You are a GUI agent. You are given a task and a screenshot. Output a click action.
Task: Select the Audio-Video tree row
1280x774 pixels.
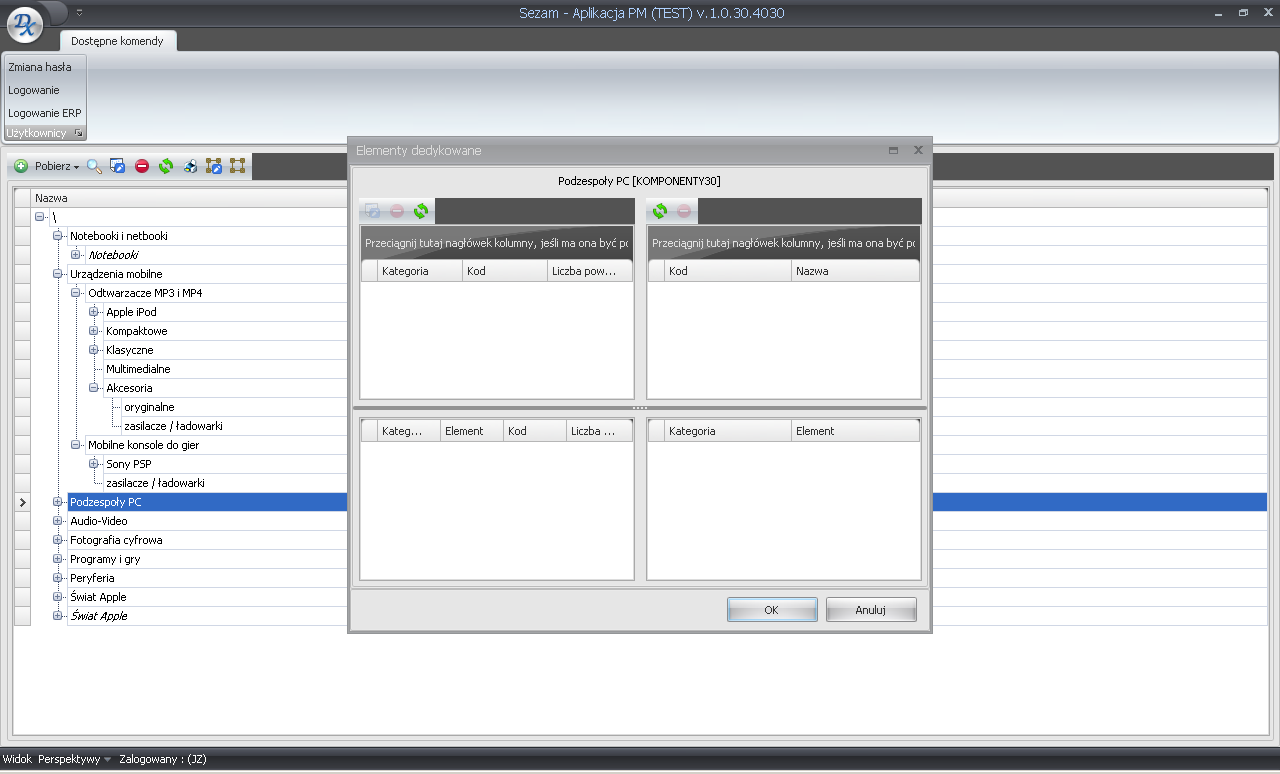(x=98, y=521)
